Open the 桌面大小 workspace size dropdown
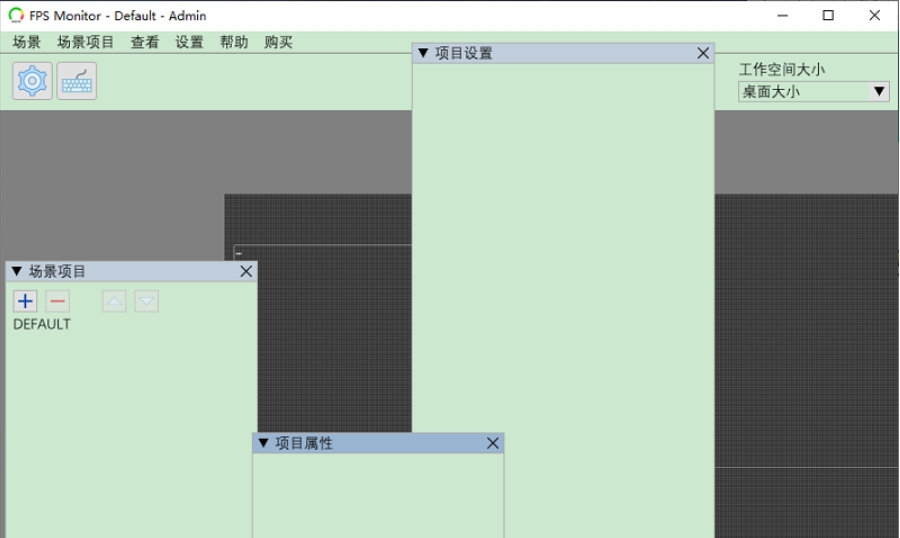Viewport: 900px width, 538px height. point(813,91)
